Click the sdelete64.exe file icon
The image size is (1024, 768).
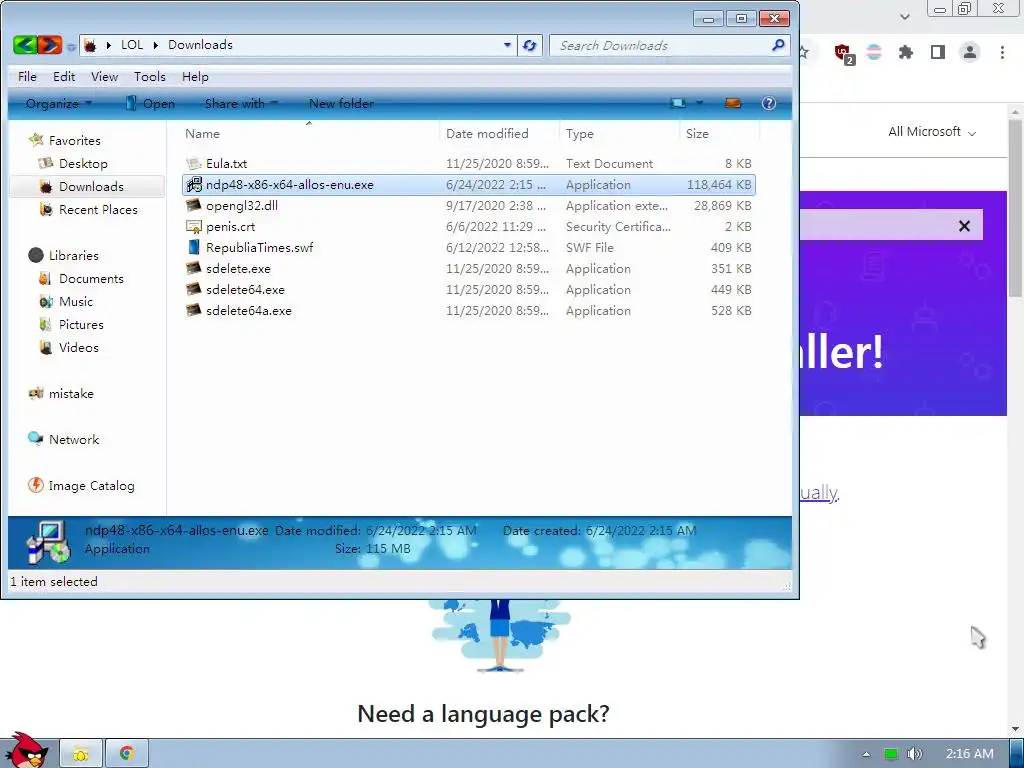click(193, 289)
